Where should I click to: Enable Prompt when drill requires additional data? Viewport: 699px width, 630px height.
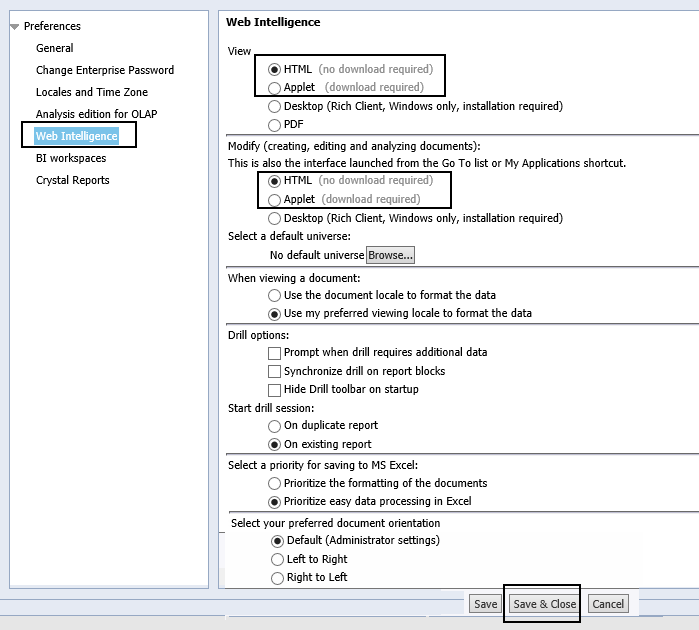pos(274,353)
